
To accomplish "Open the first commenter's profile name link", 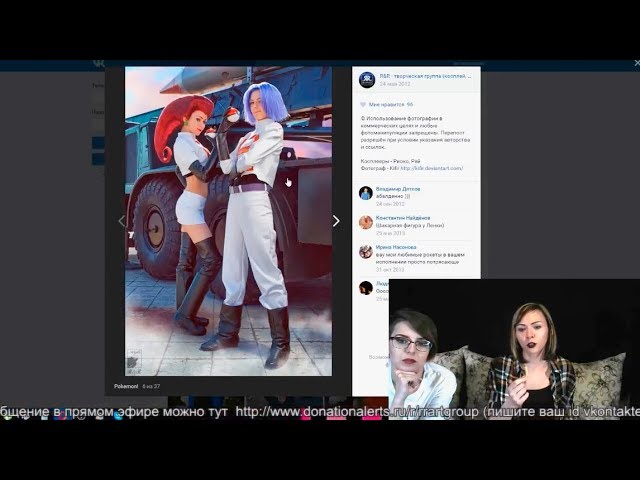I will coord(398,189).
